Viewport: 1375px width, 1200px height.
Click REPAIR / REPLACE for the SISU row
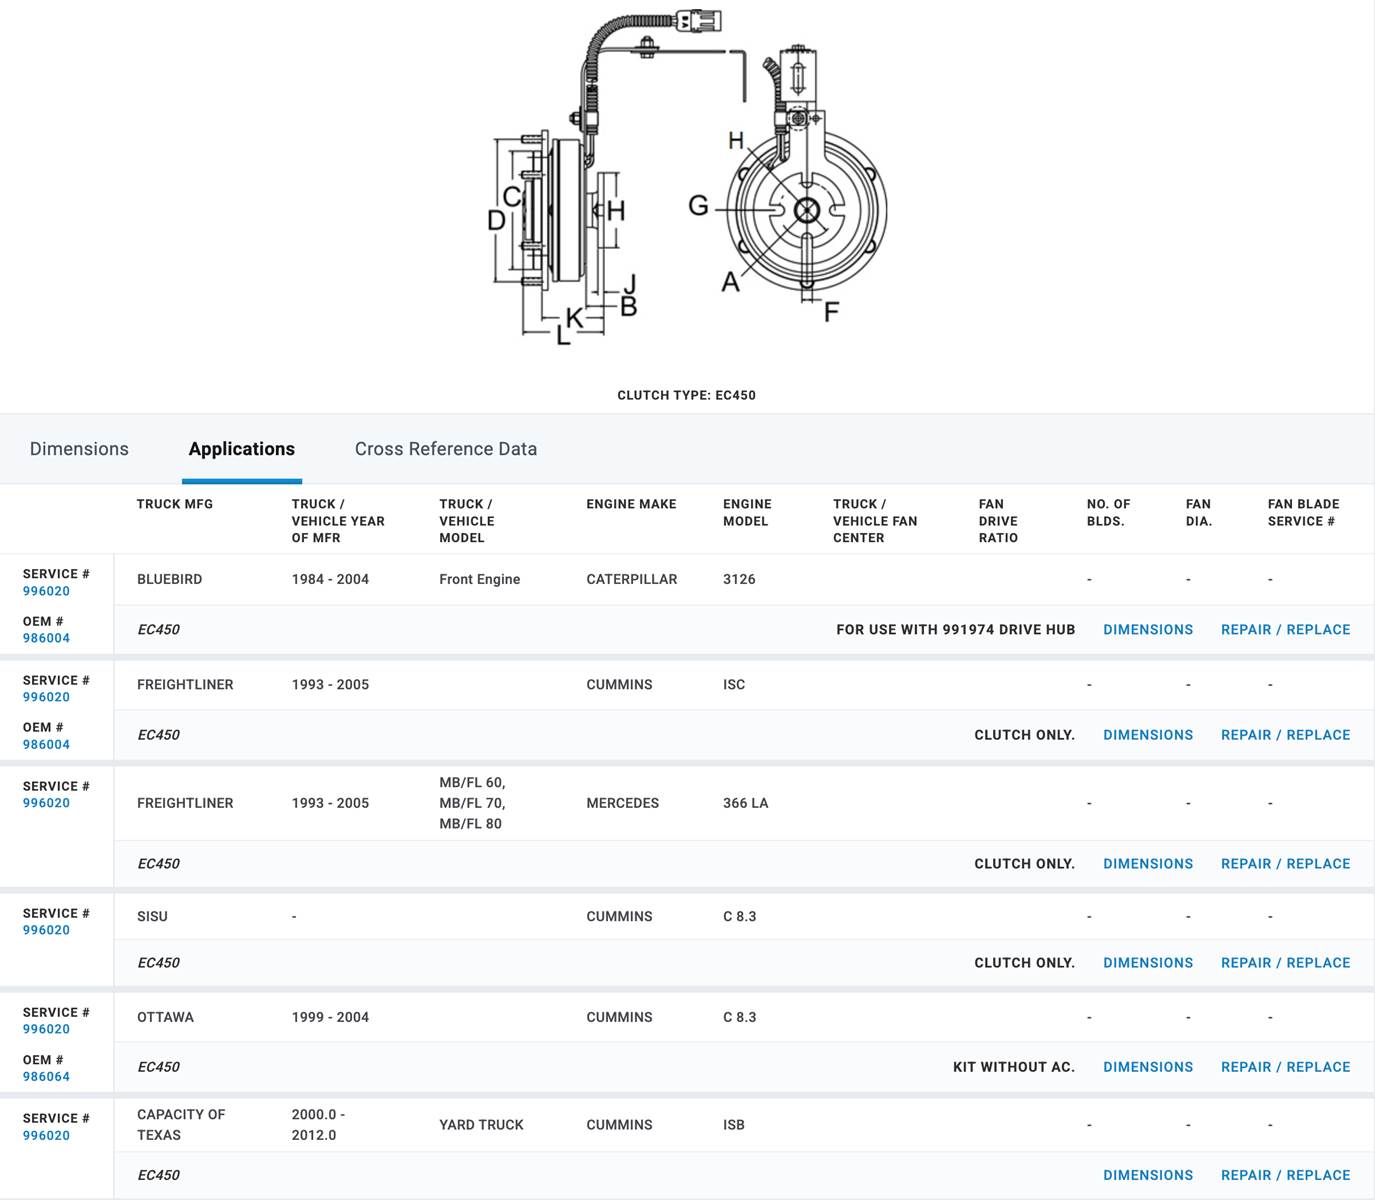click(1285, 963)
